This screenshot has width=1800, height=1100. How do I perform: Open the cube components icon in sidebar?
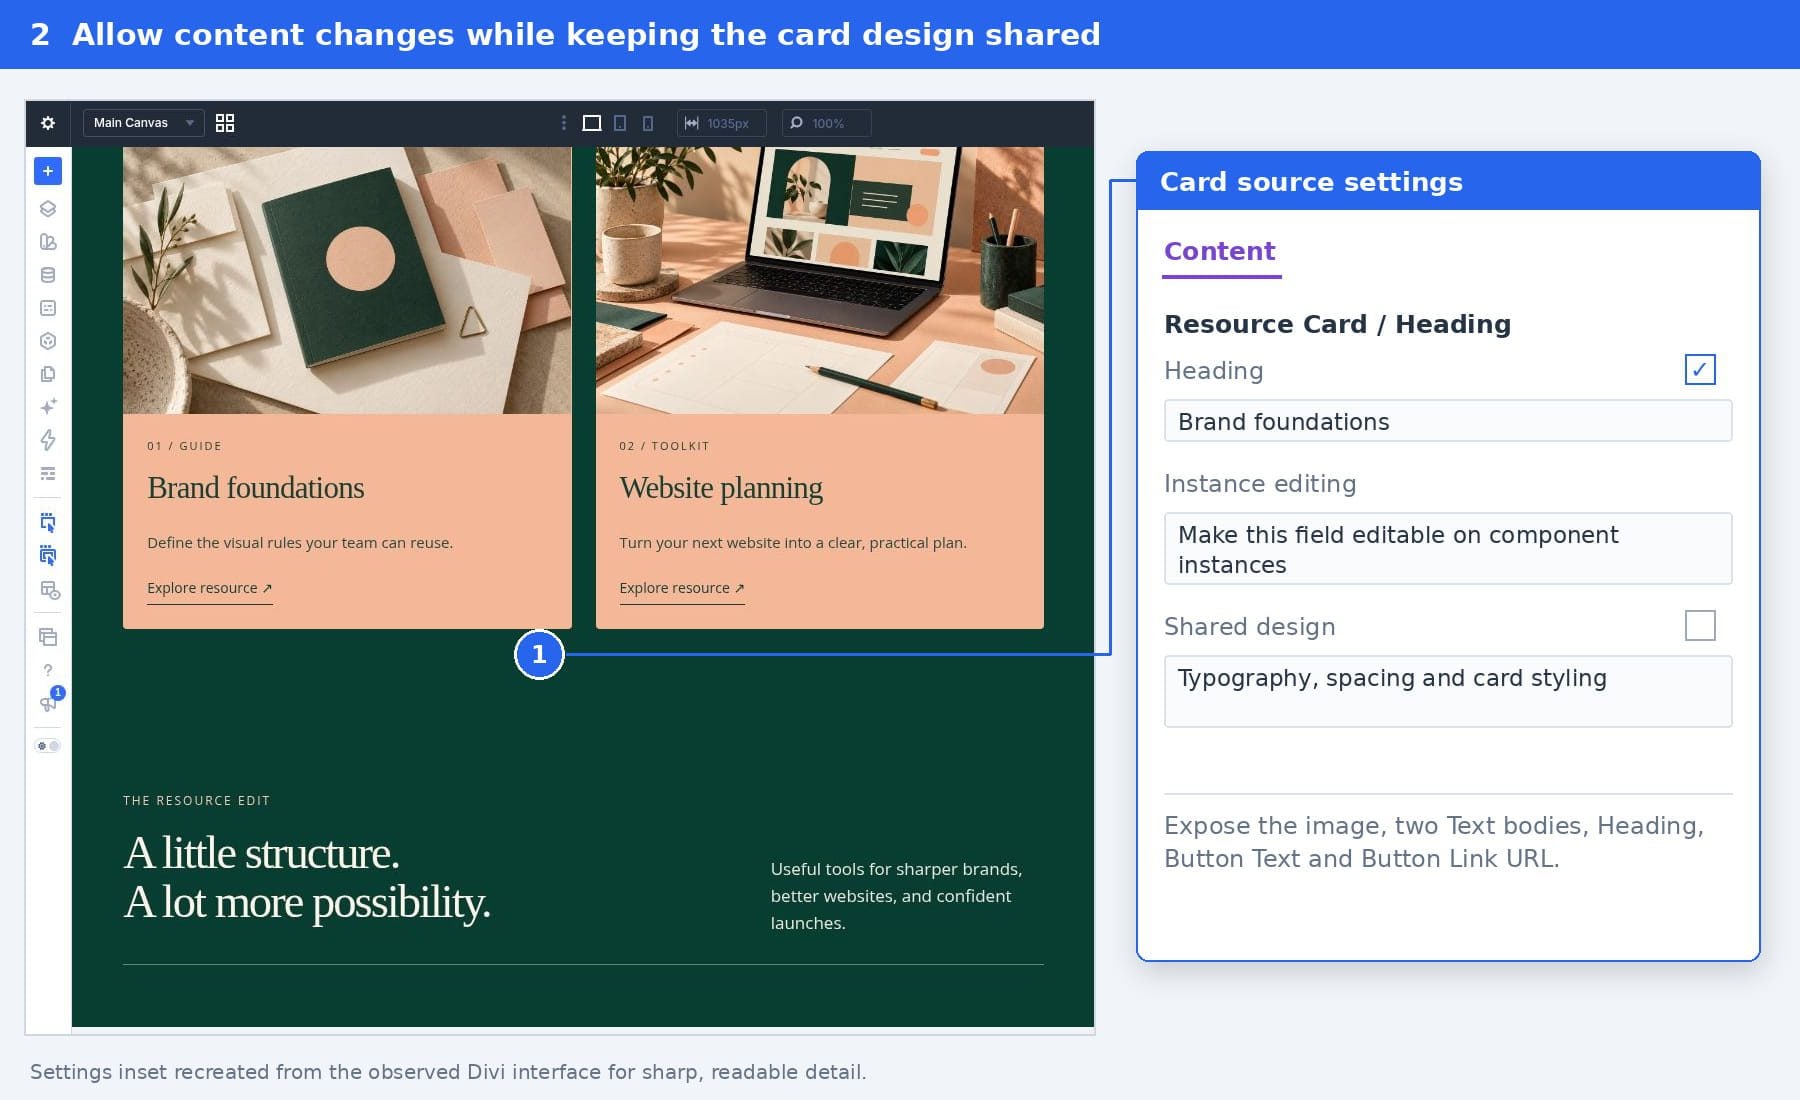click(x=48, y=341)
